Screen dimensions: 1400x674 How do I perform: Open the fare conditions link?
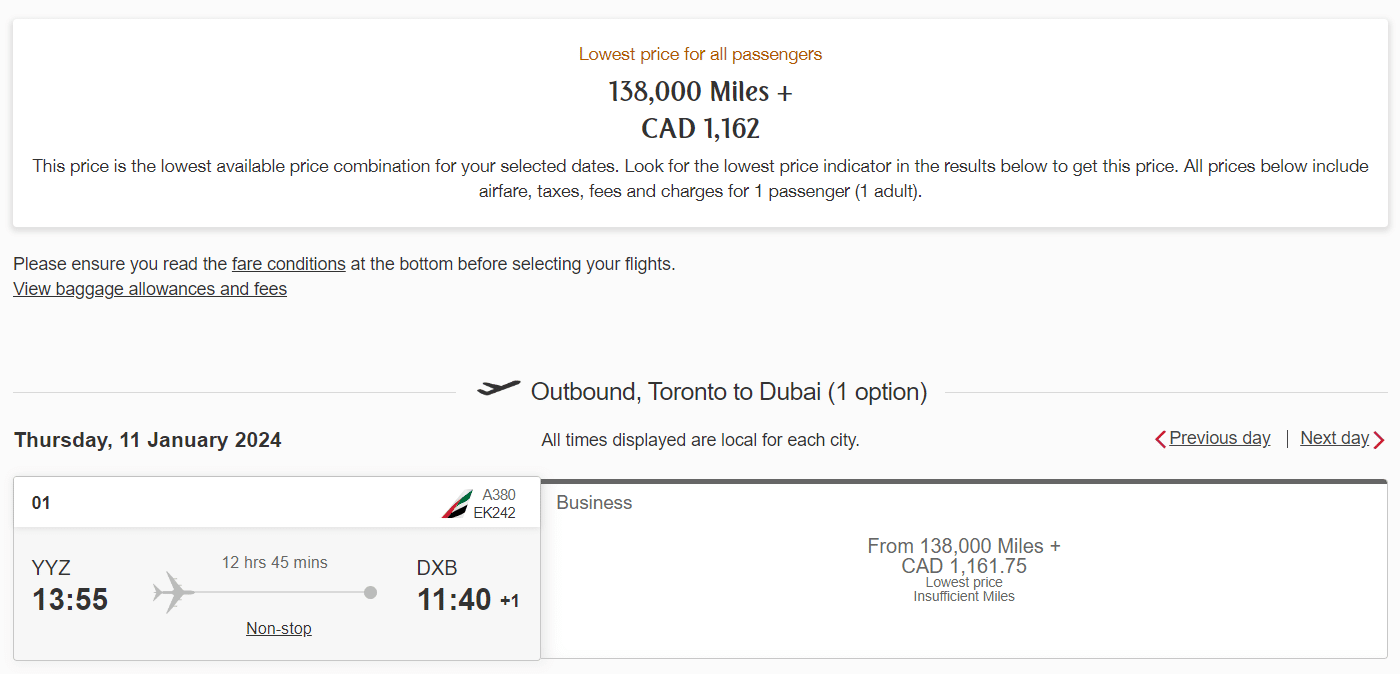pos(288,264)
